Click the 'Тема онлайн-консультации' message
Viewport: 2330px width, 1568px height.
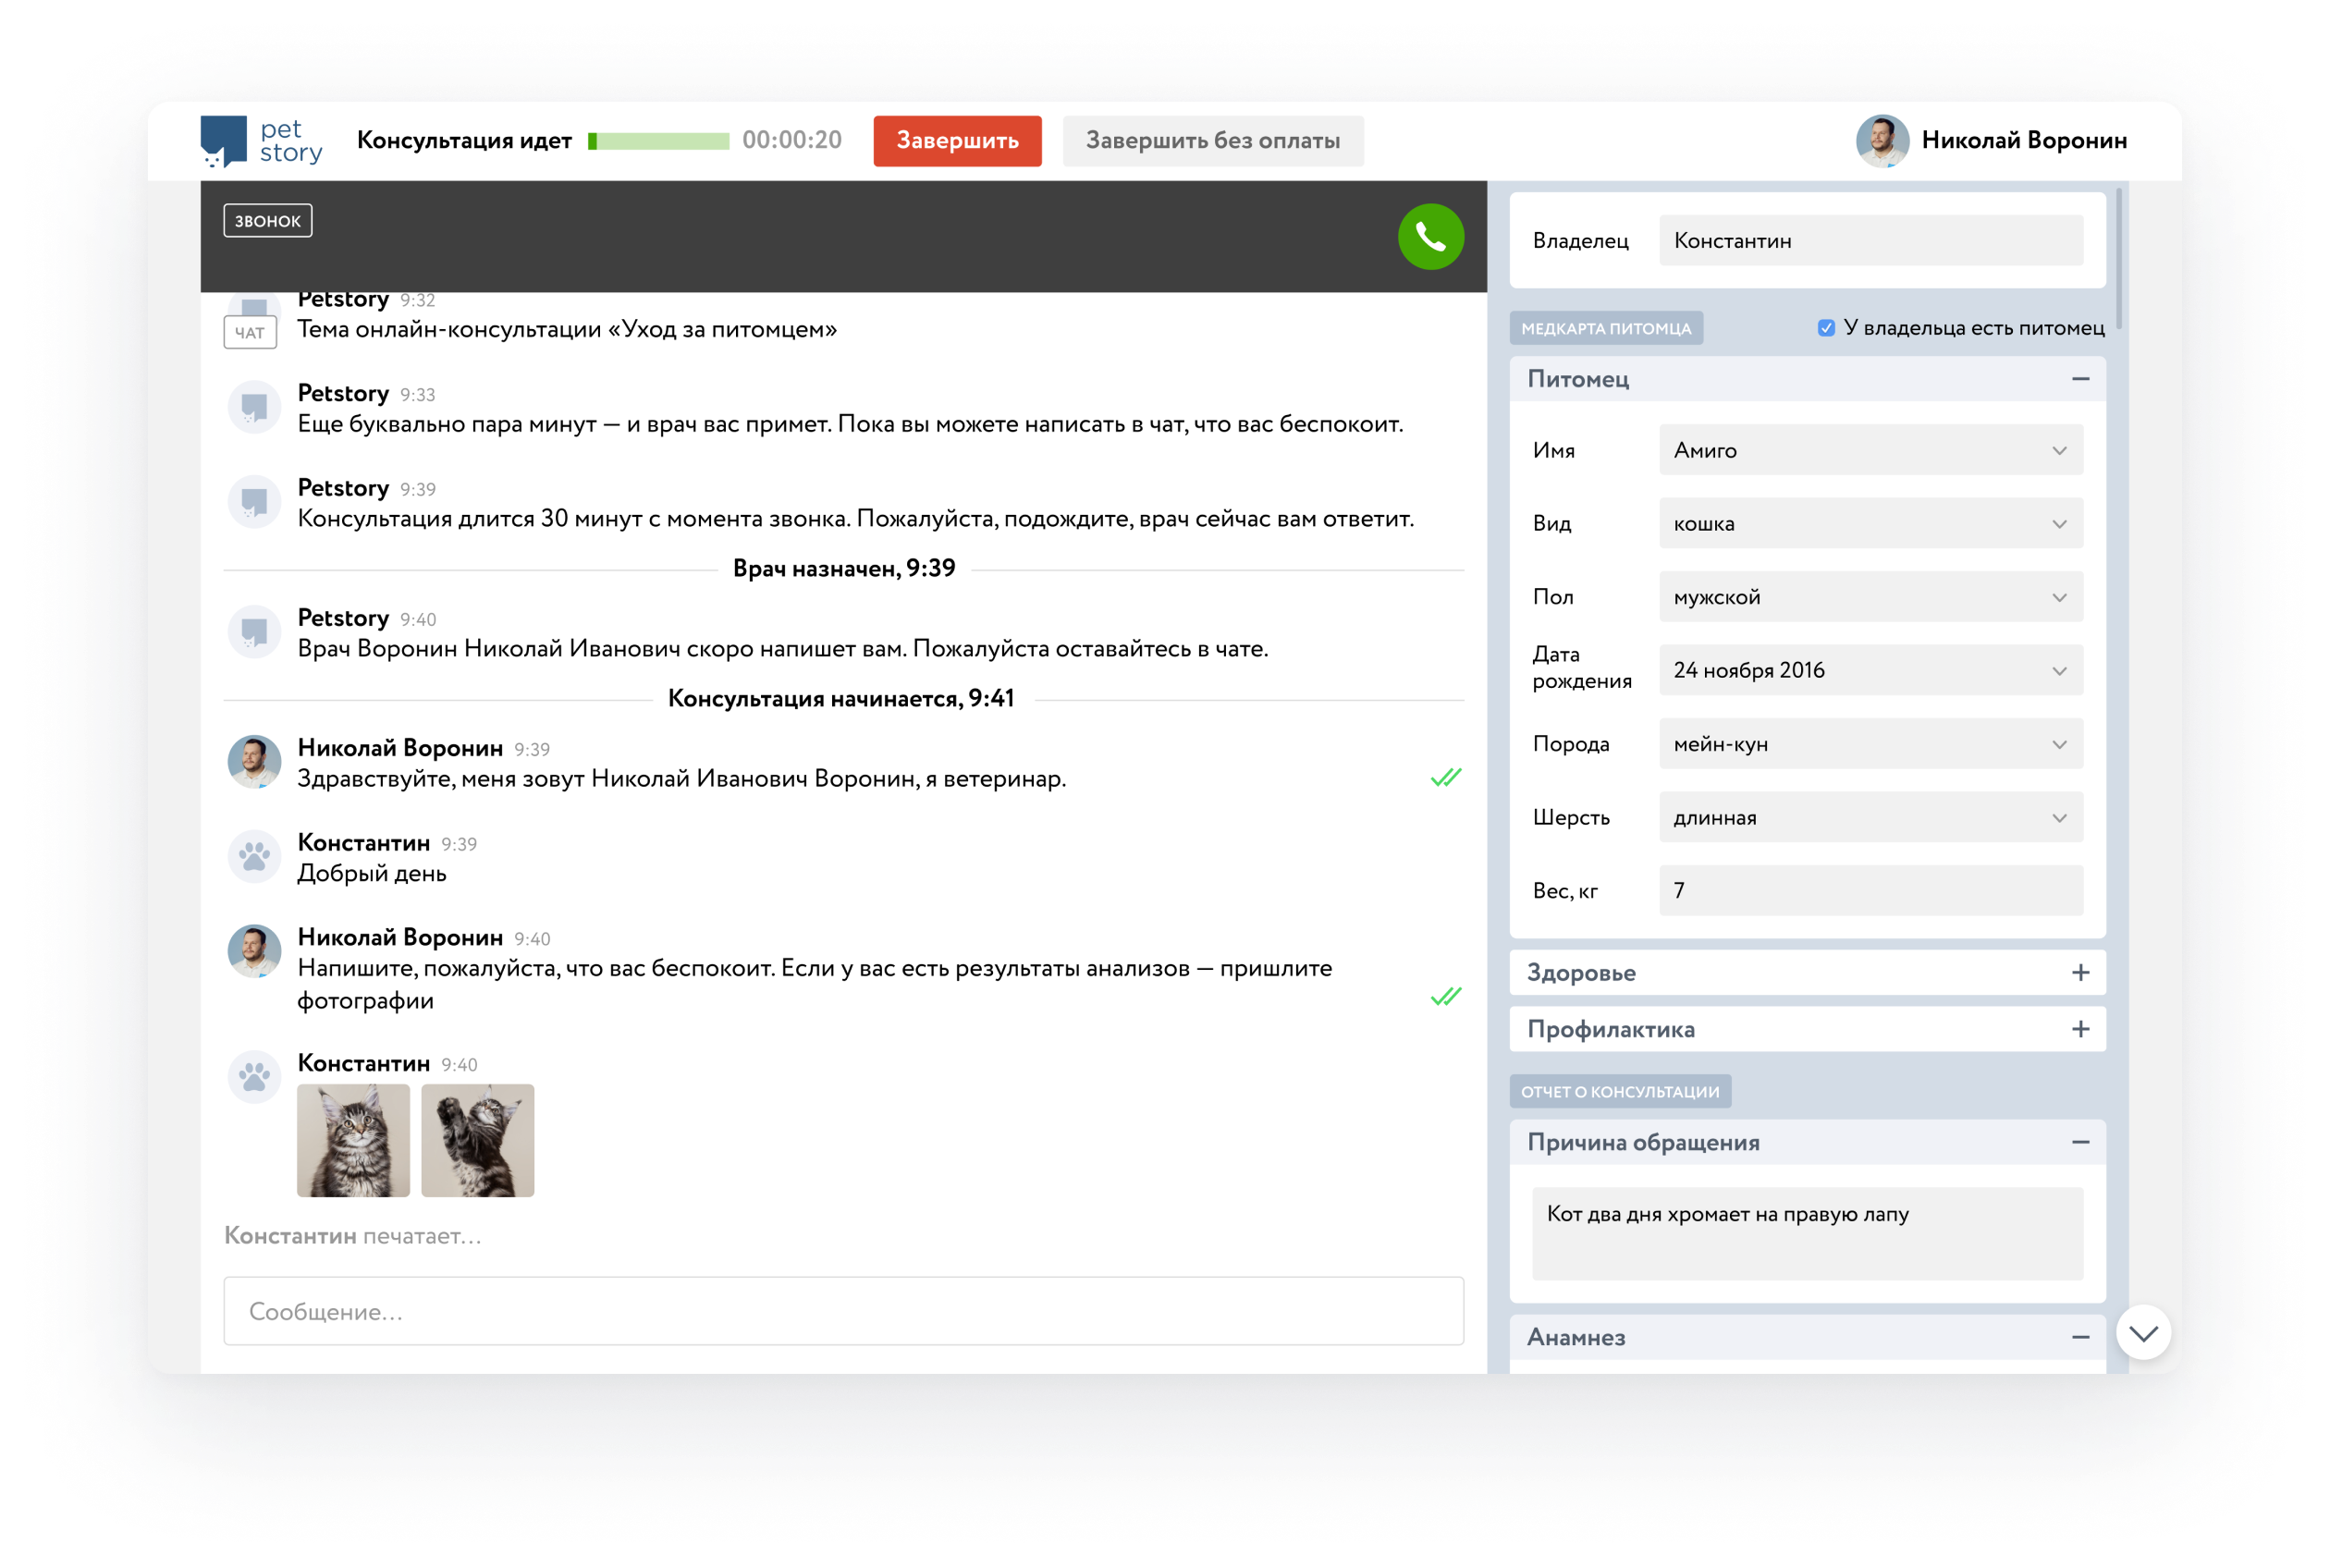pyautogui.click(x=567, y=329)
